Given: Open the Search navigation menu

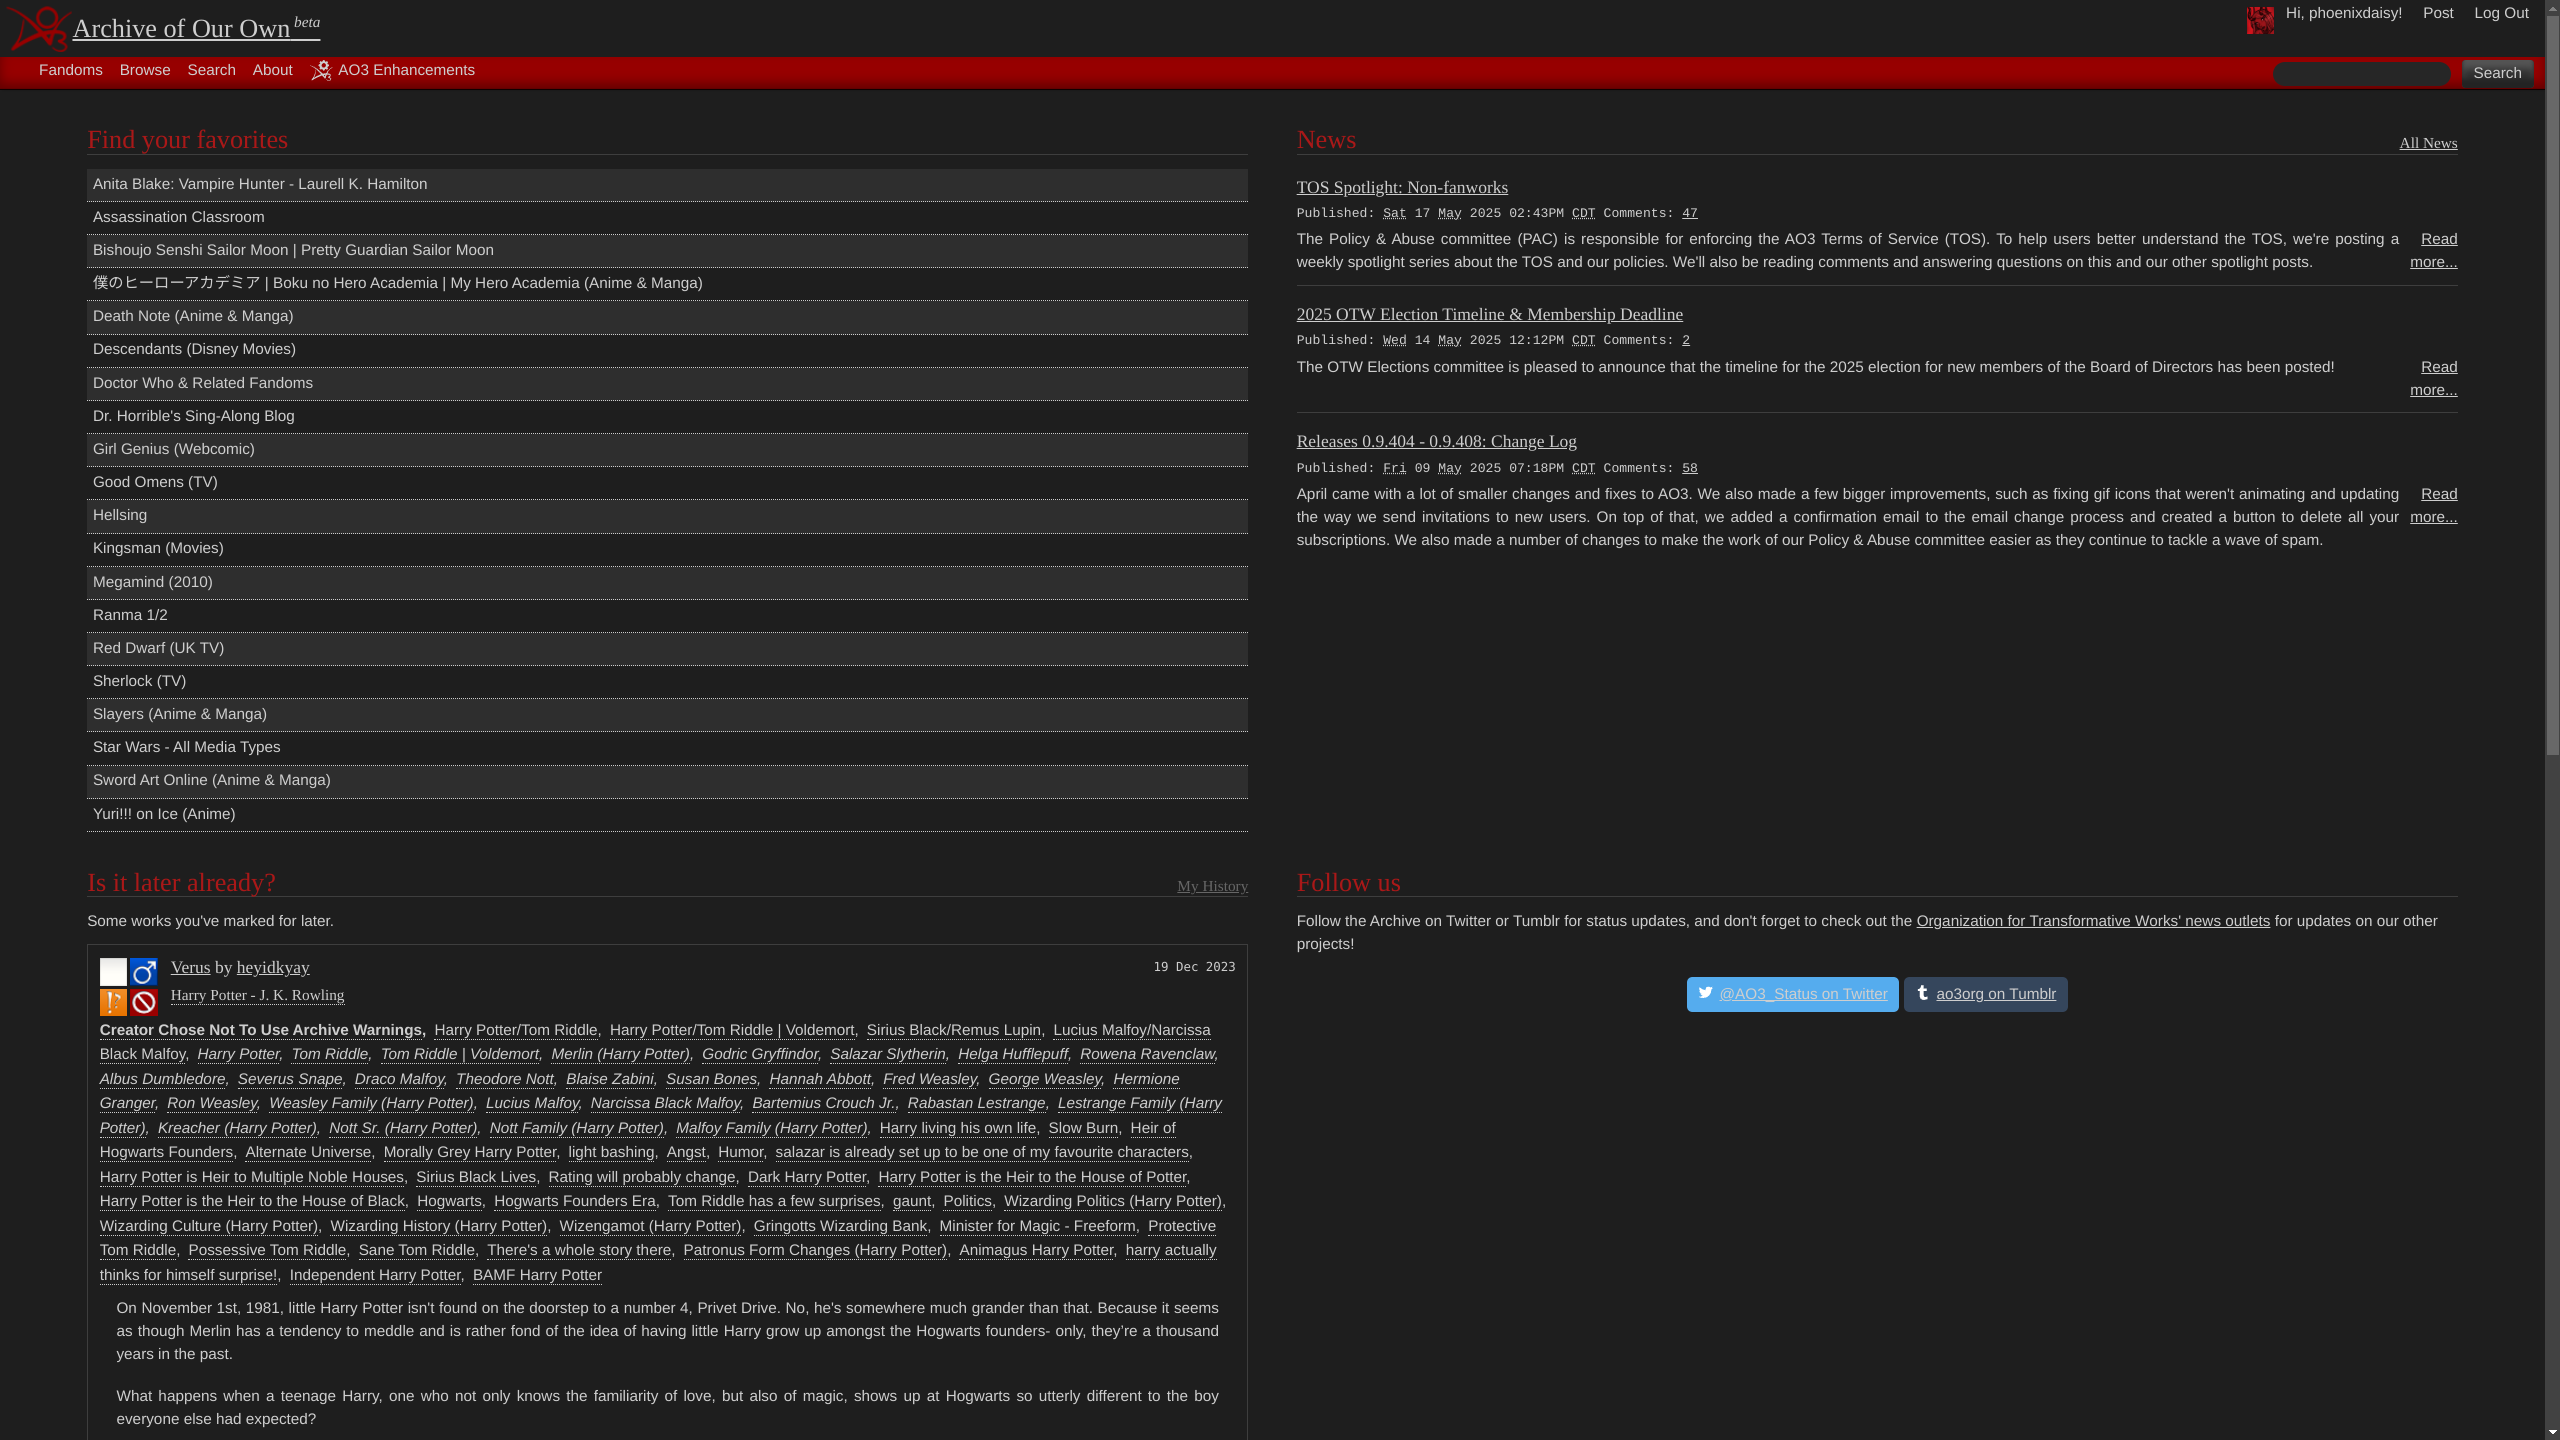Looking at the screenshot, I should click(x=211, y=70).
